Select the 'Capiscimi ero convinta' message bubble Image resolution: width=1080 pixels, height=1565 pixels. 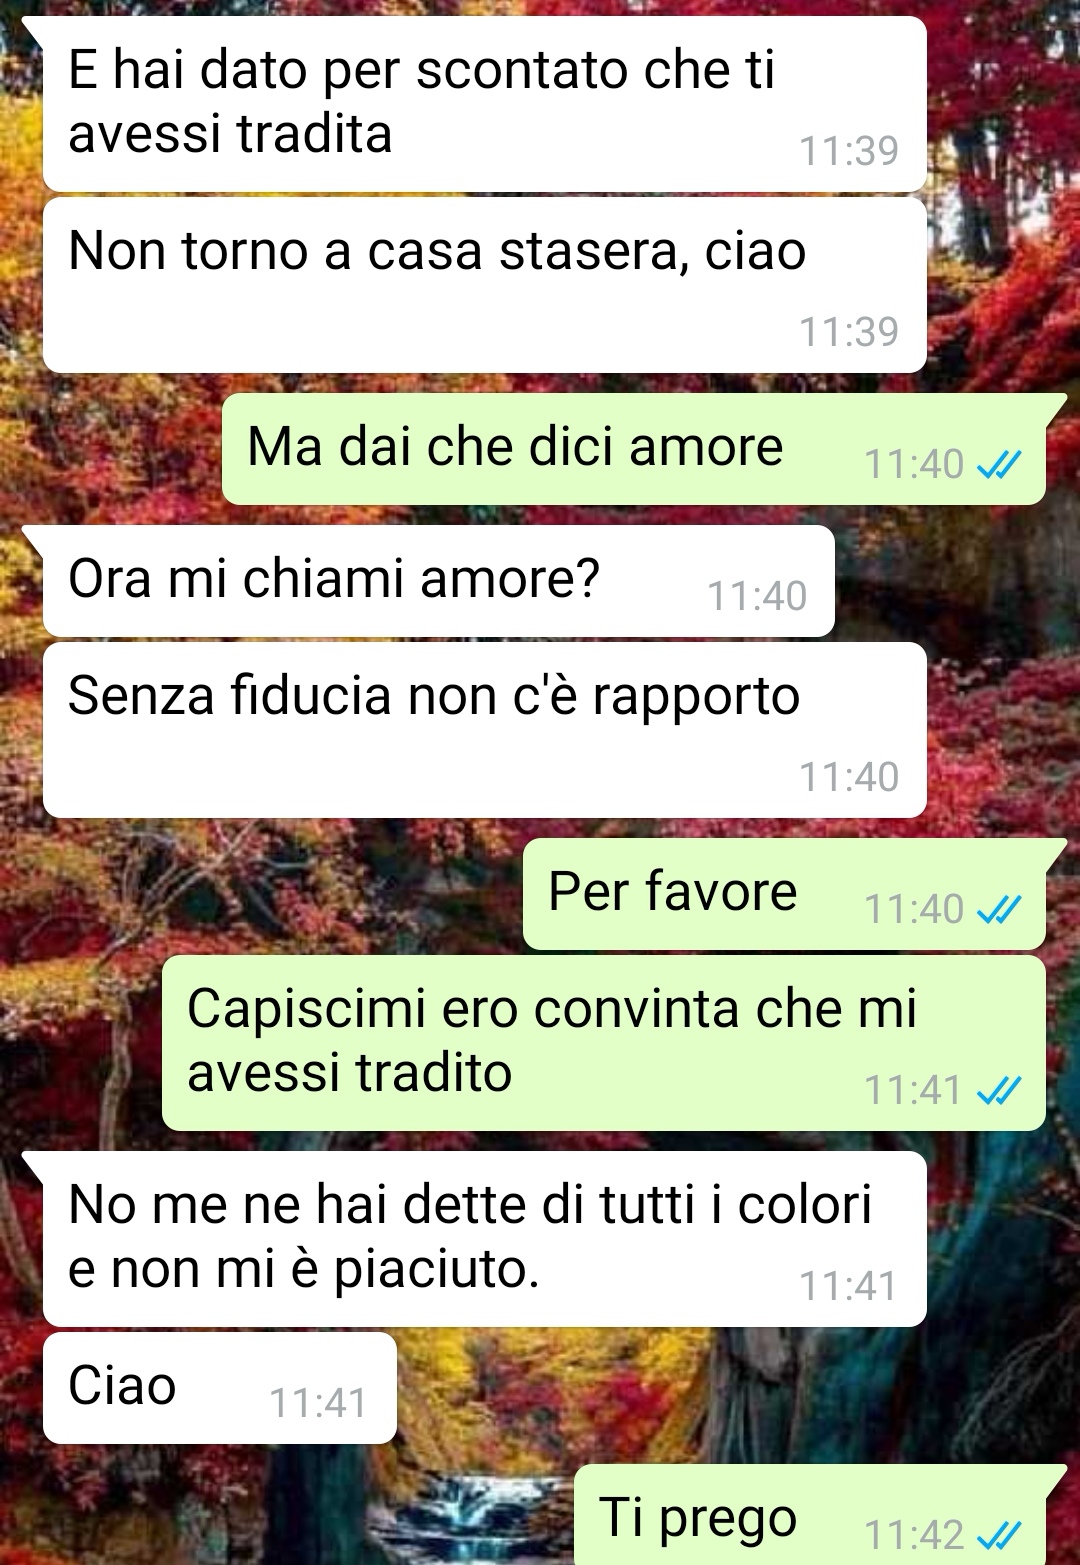[x=604, y=1043]
